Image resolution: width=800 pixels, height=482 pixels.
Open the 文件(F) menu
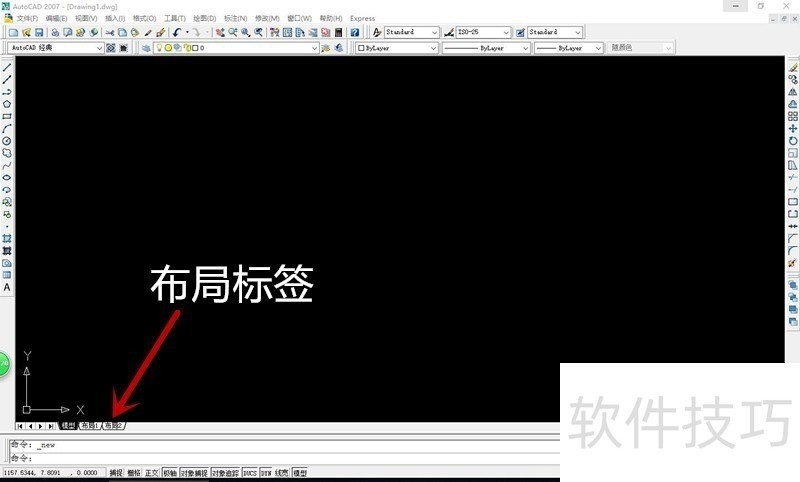(x=27, y=18)
